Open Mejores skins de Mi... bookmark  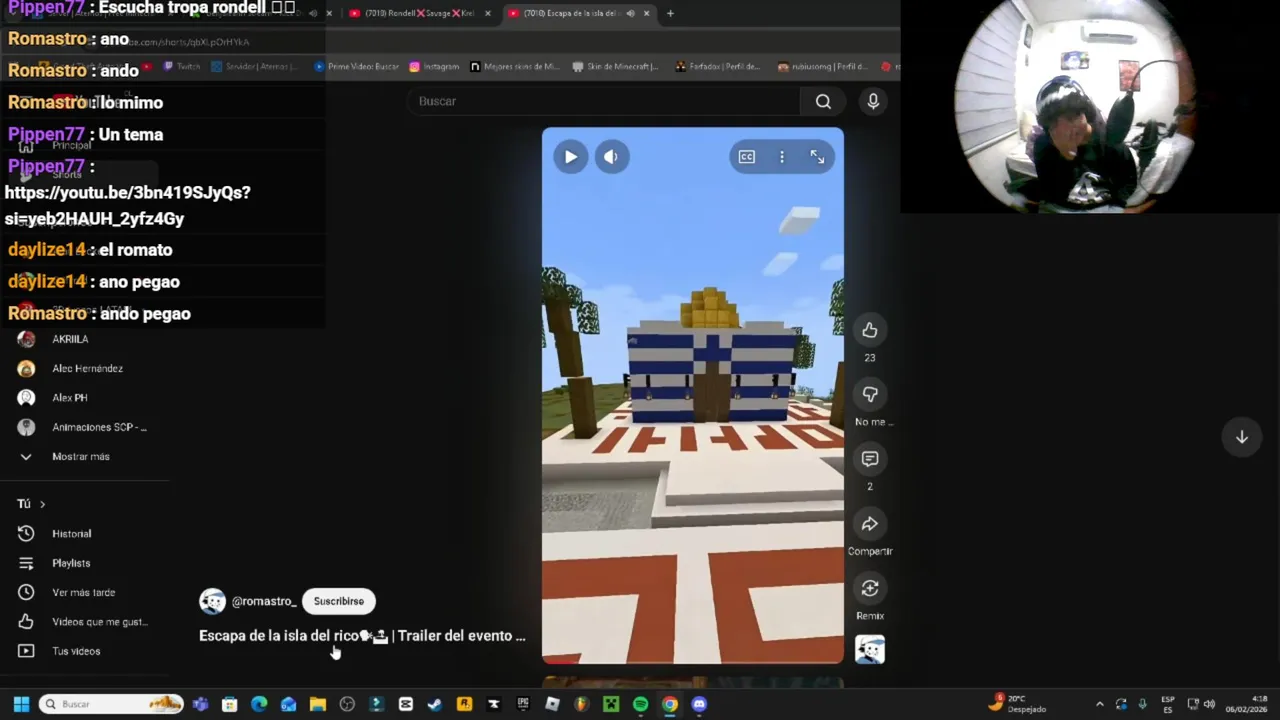pyautogui.click(x=515, y=67)
